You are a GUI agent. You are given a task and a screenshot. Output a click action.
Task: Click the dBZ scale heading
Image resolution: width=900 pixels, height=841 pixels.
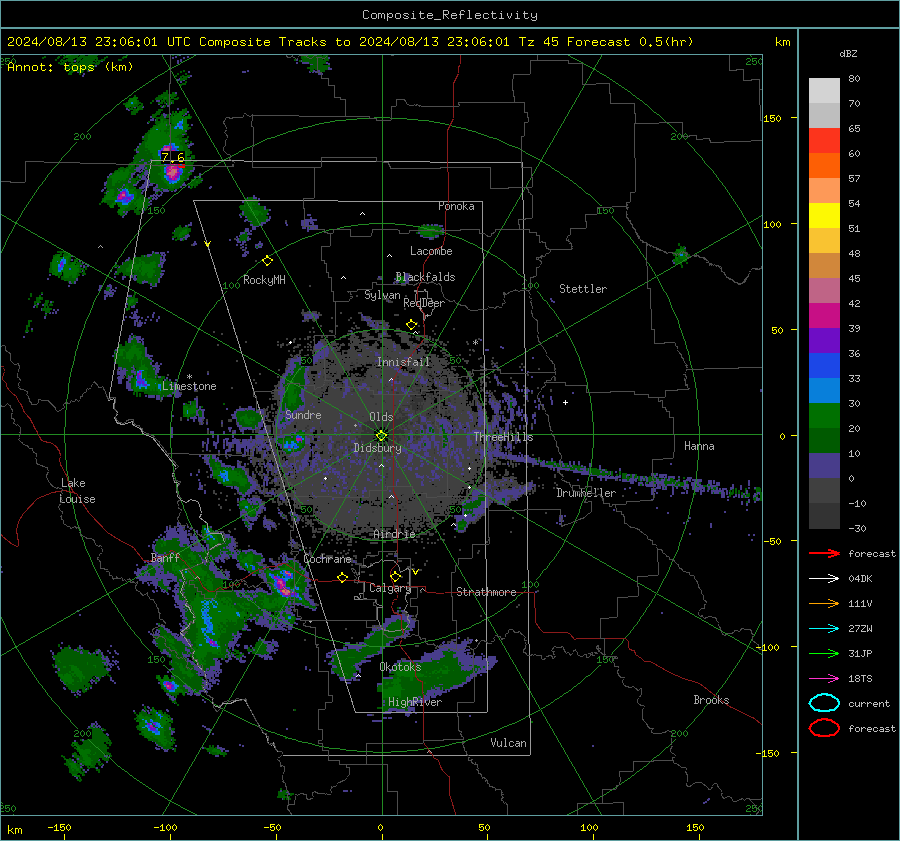pos(848,54)
